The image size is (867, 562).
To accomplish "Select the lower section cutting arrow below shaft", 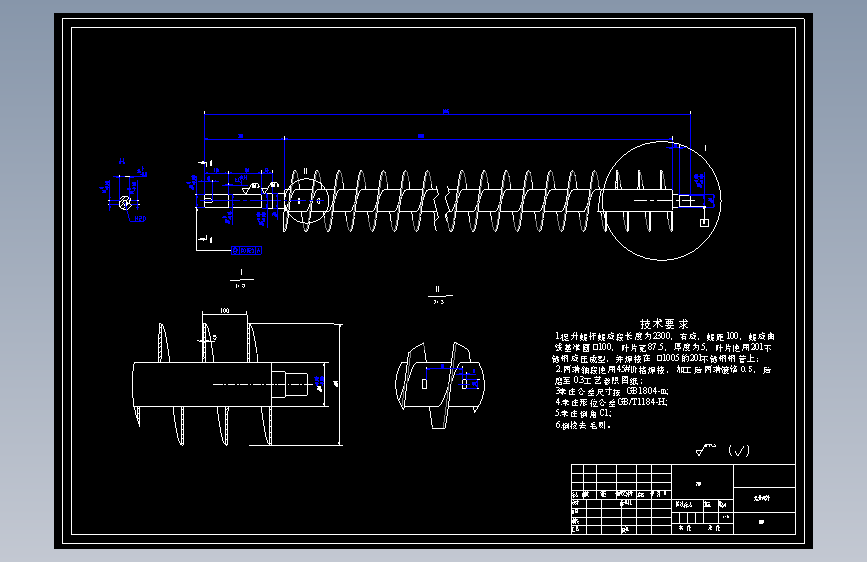I will 205,240.
